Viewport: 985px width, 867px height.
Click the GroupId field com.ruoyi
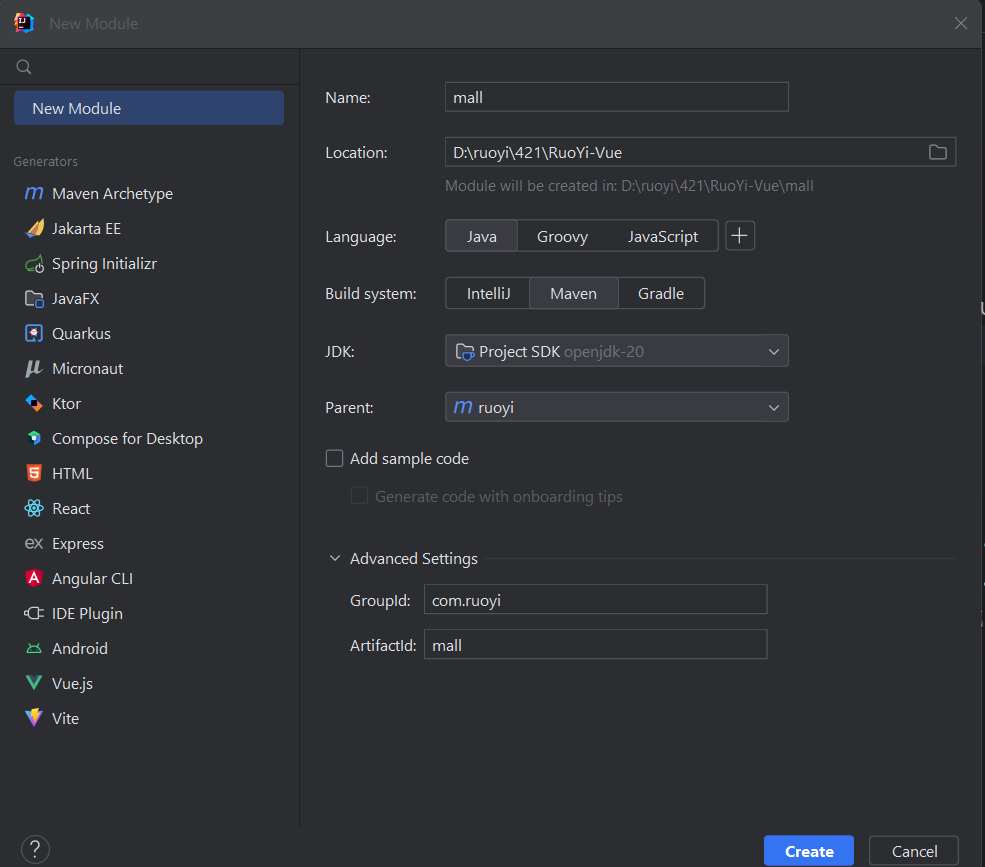click(x=596, y=600)
